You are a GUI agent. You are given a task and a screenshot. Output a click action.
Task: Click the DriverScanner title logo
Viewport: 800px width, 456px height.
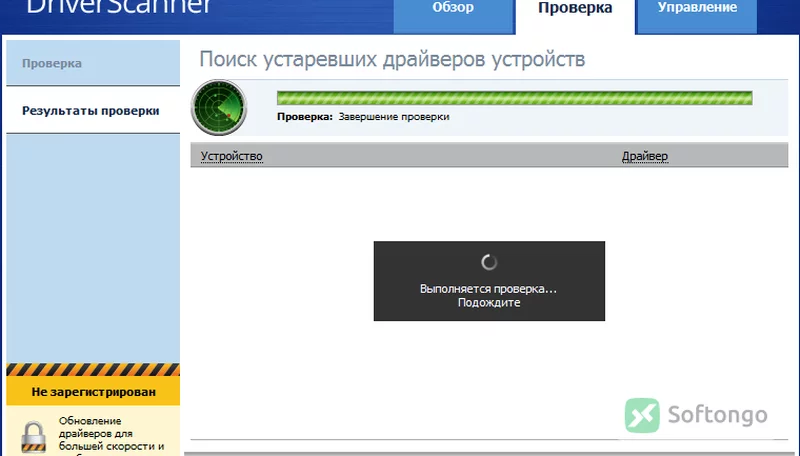click(118, 7)
